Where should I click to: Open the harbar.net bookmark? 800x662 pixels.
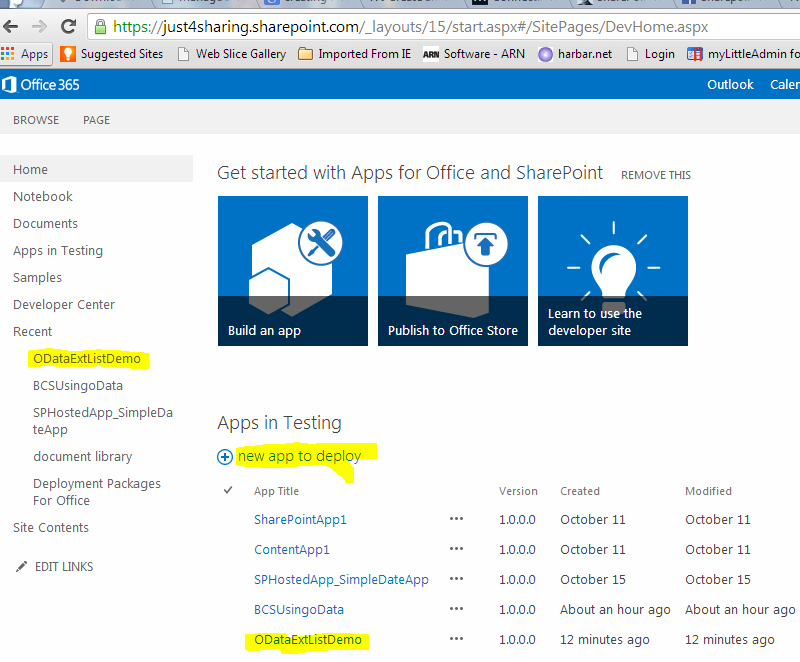click(x=575, y=54)
